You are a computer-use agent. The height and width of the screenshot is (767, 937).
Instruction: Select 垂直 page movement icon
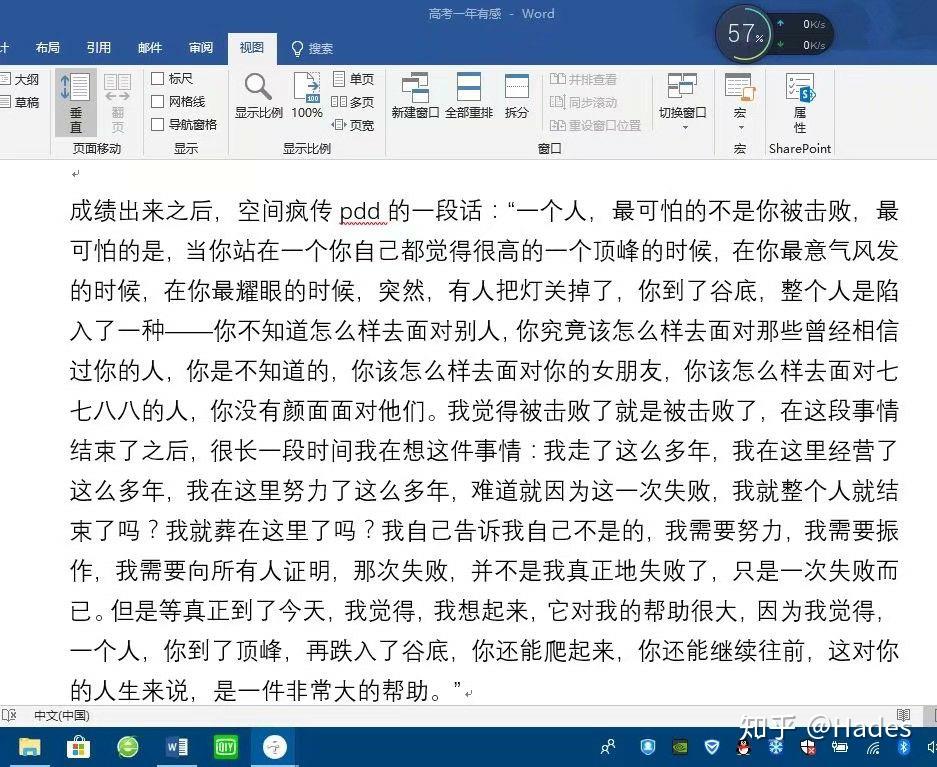click(x=75, y=103)
